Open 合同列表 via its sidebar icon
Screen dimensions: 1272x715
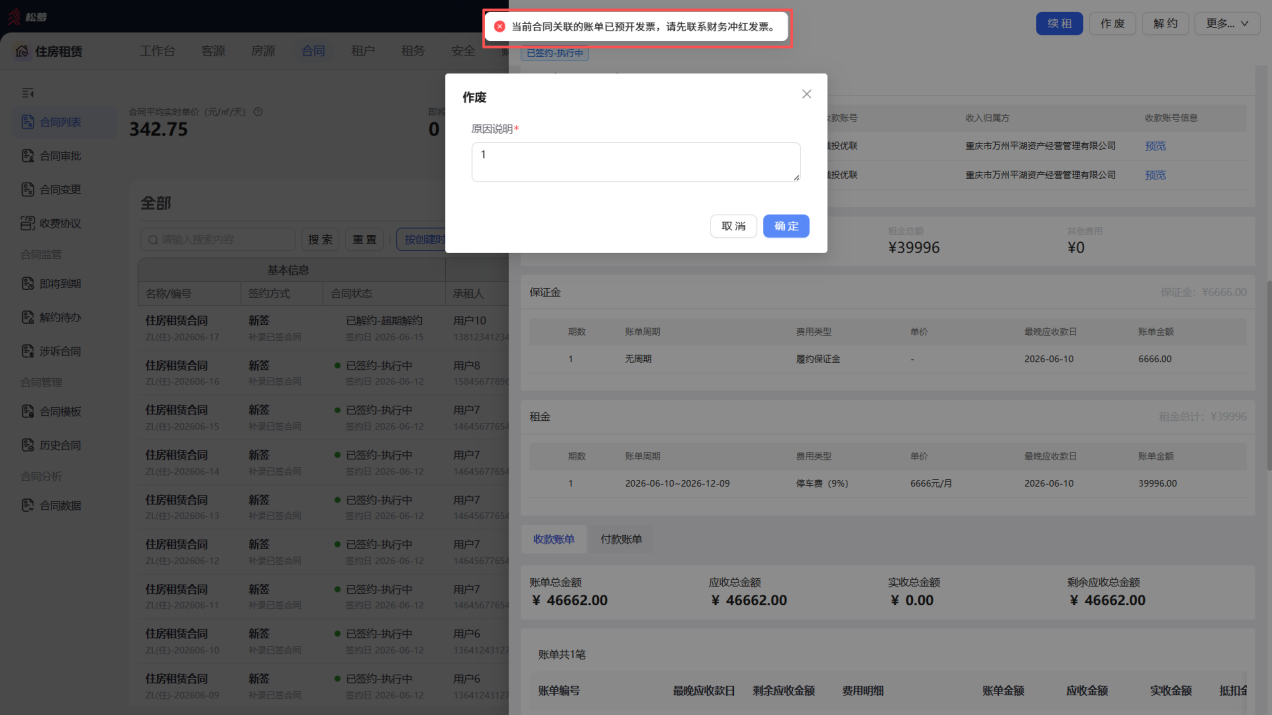pyautogui.click(x=28, y=122)
